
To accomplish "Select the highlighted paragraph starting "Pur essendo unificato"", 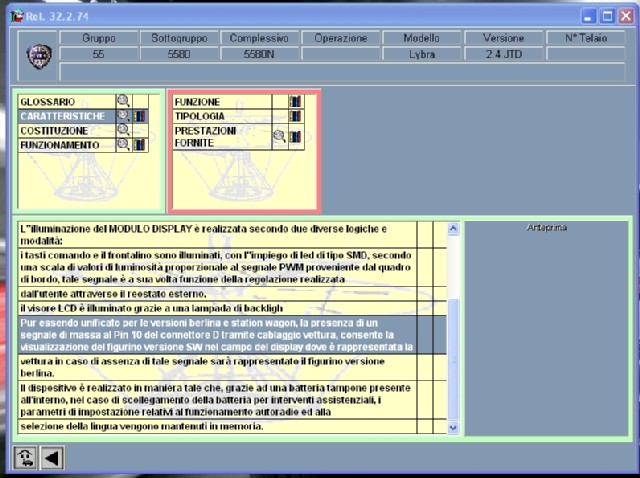I will tap(216, 335).
